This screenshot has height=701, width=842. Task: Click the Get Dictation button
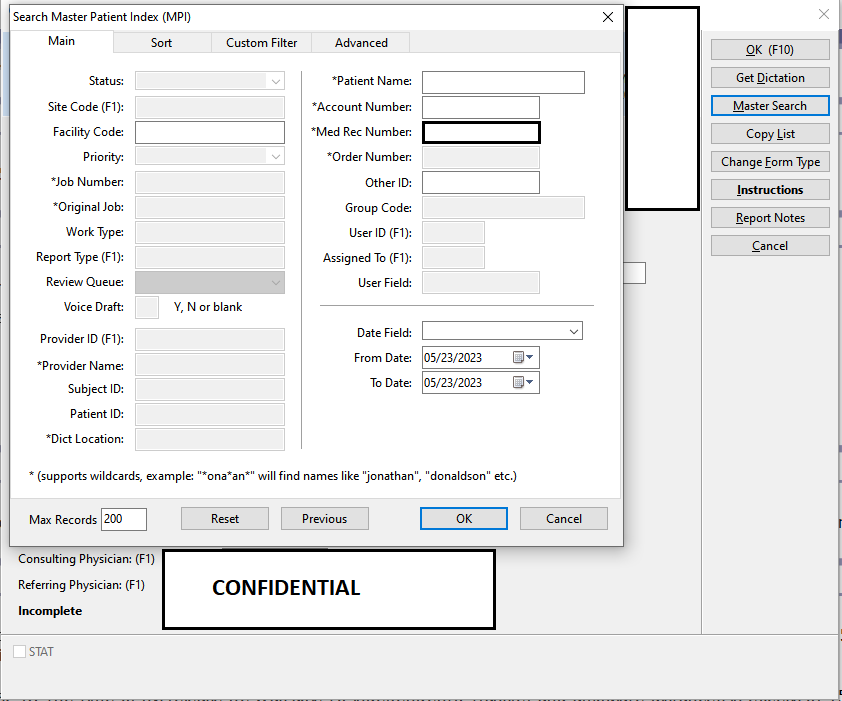(770, 77)
